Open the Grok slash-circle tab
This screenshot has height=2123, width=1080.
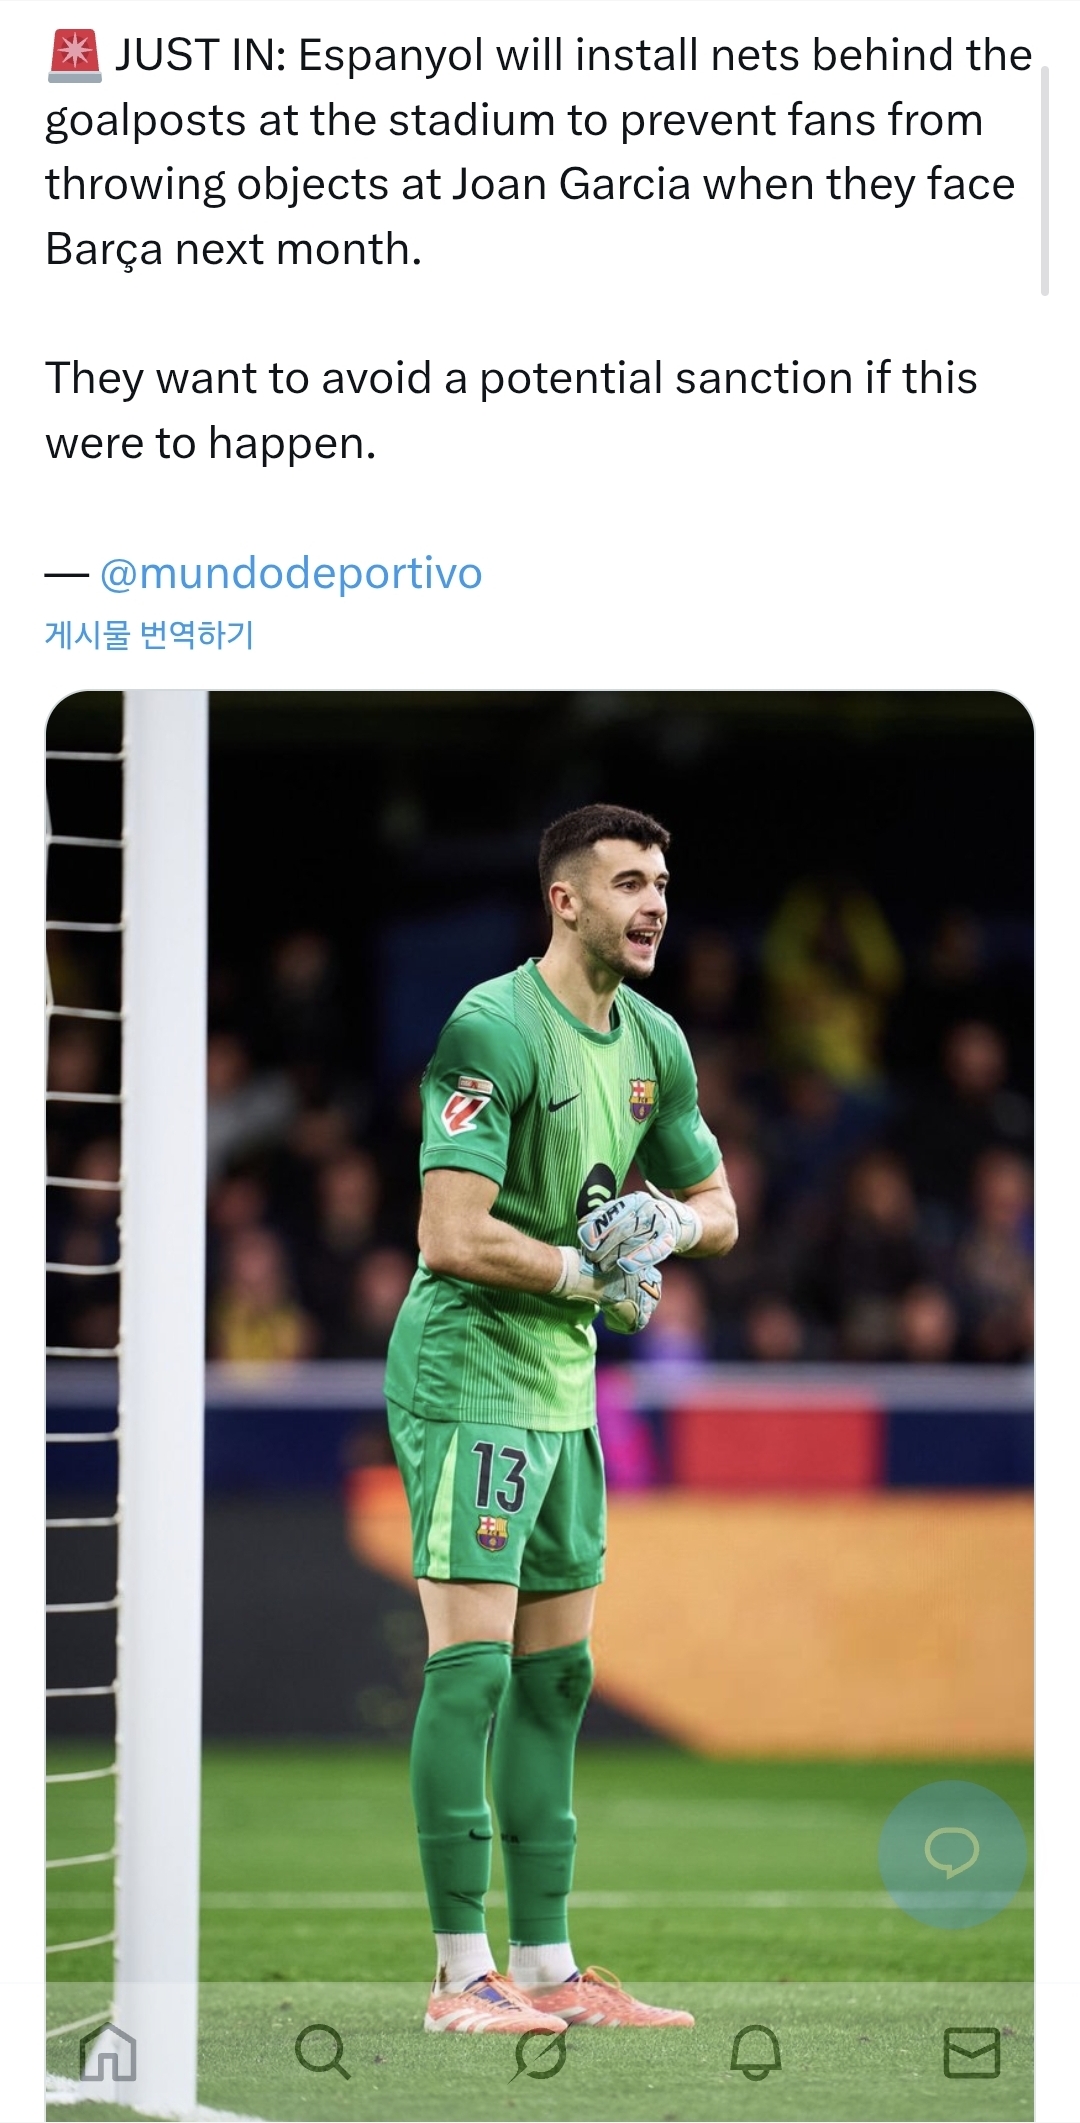(540, 2053)
